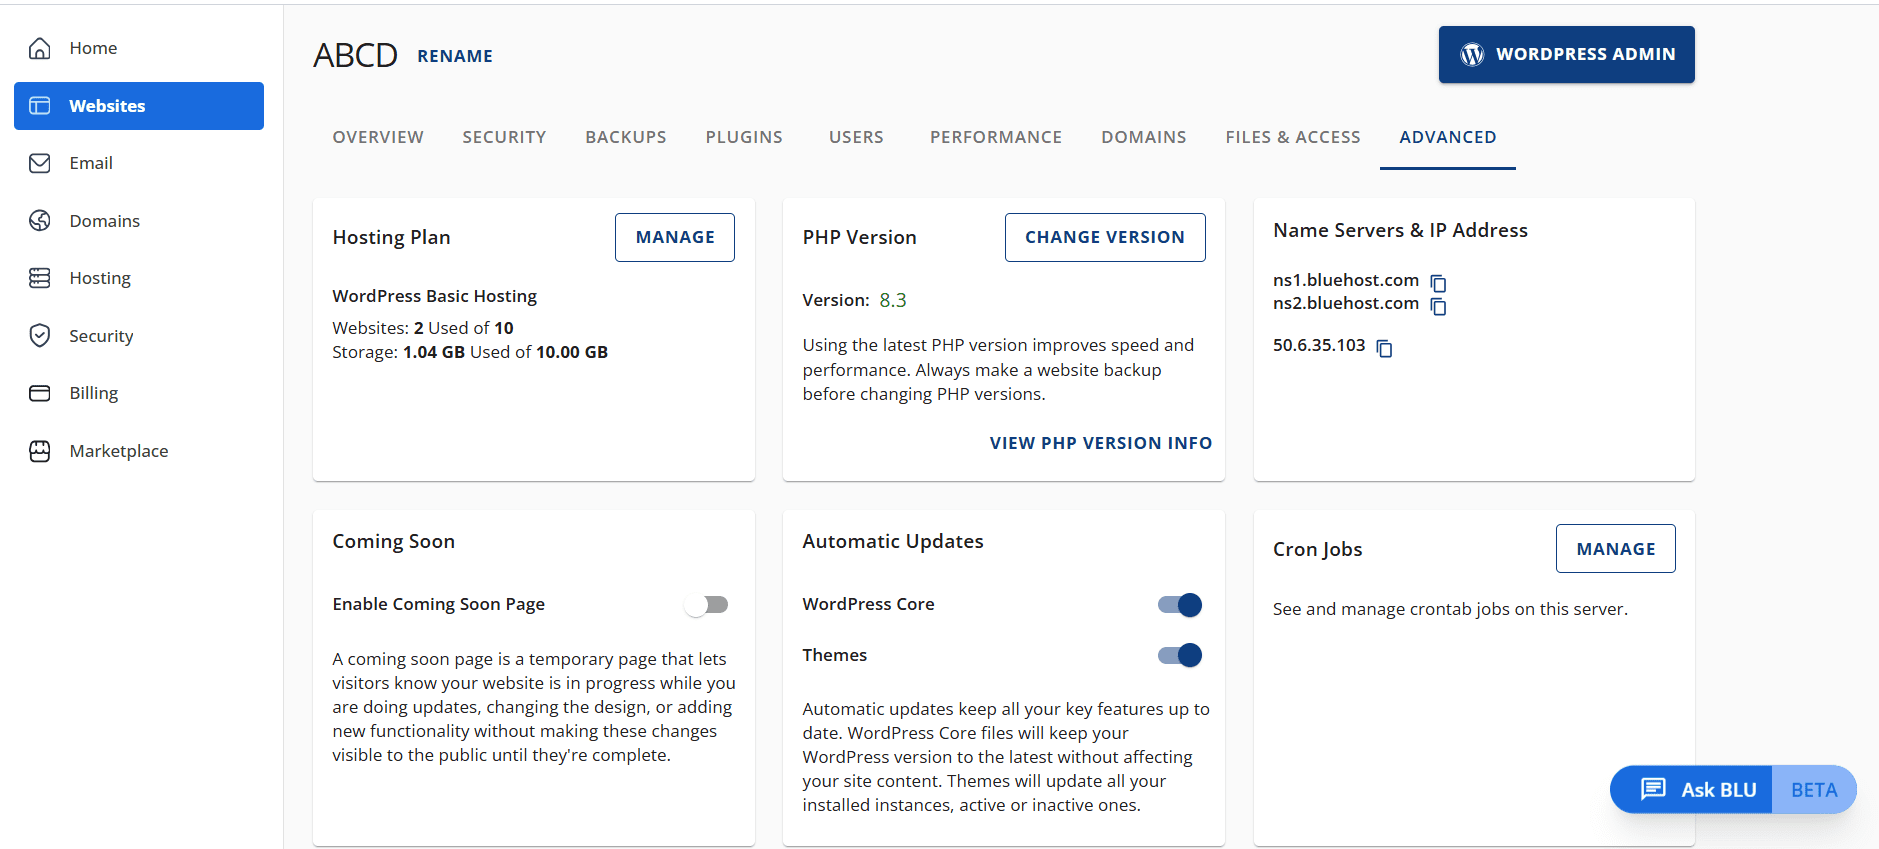Copy the IP address 50.6.35.103
This screenshot has height=849, width=1879.
tap(1384, 348)
